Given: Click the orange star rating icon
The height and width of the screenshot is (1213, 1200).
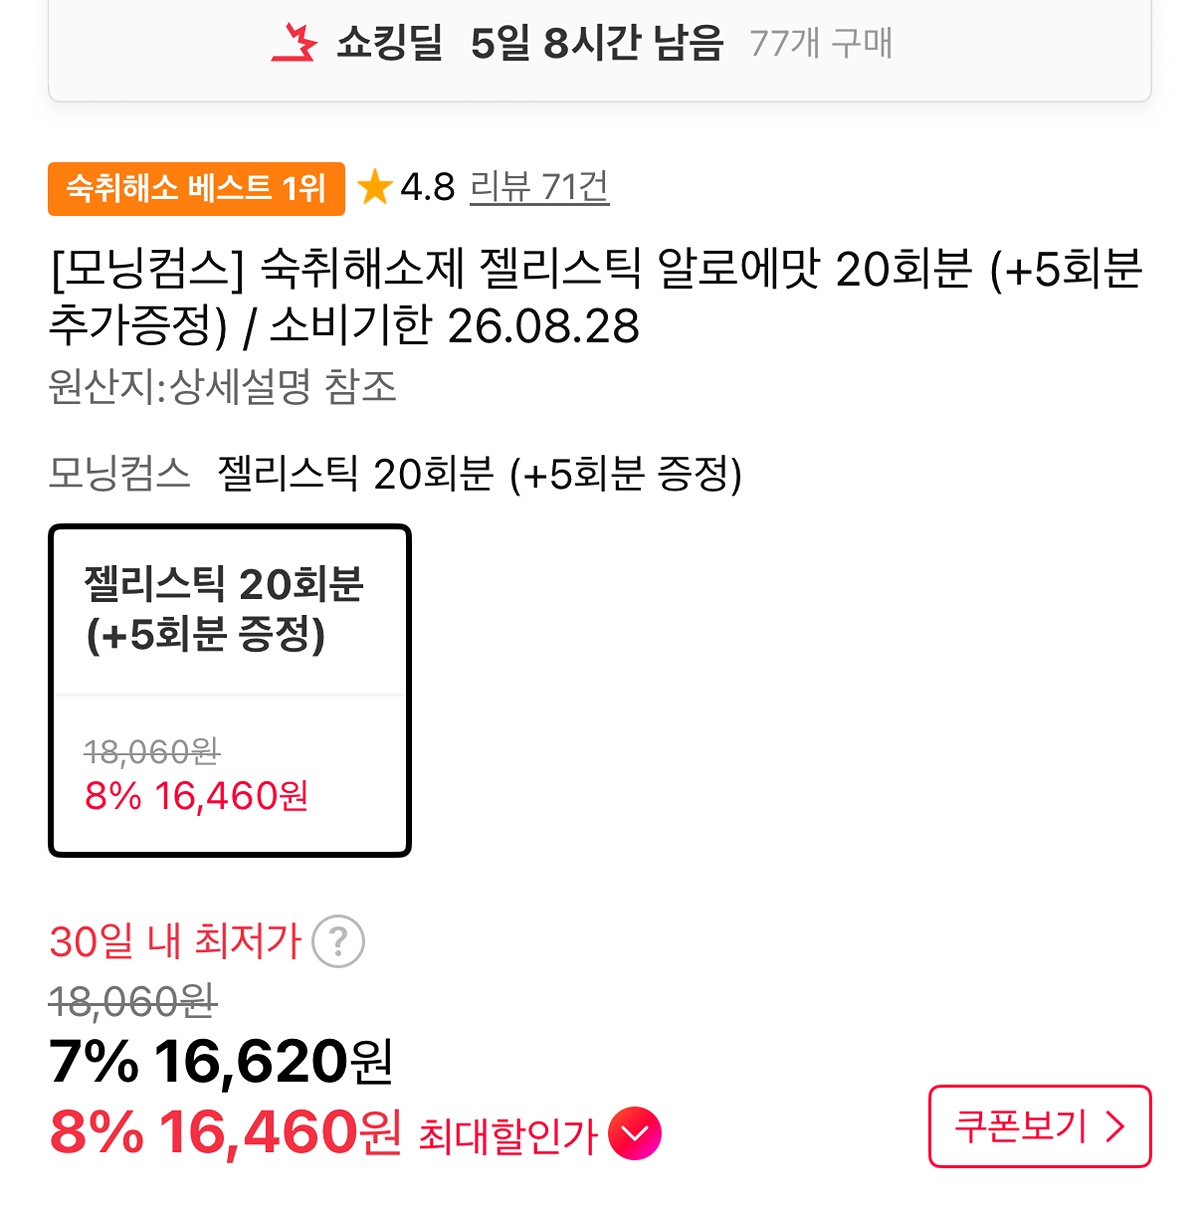Looking at the screenshot, I should coord(374,187).
